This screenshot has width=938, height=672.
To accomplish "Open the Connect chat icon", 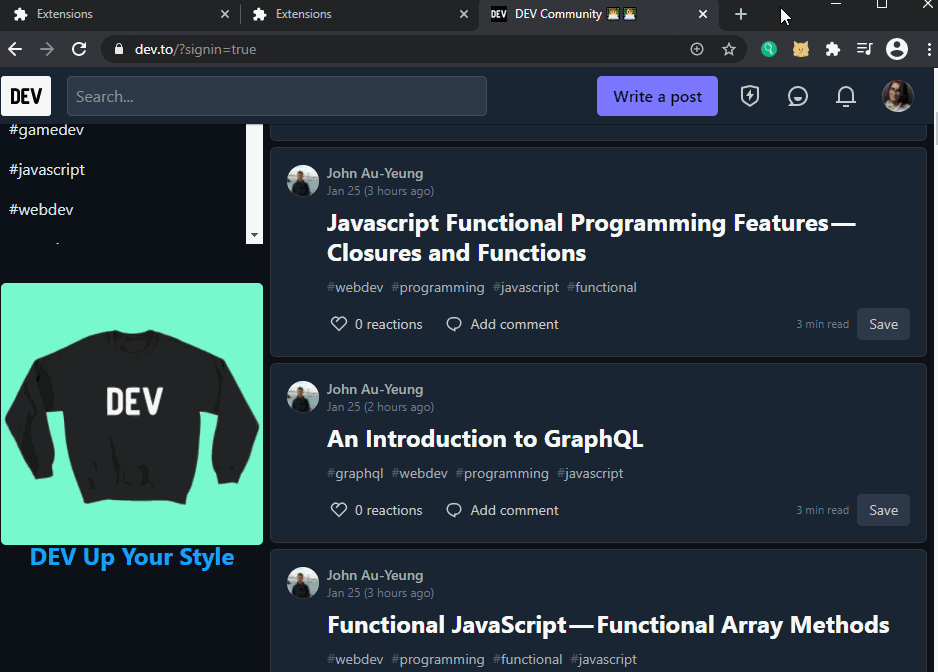I will [x=797, y=96].
